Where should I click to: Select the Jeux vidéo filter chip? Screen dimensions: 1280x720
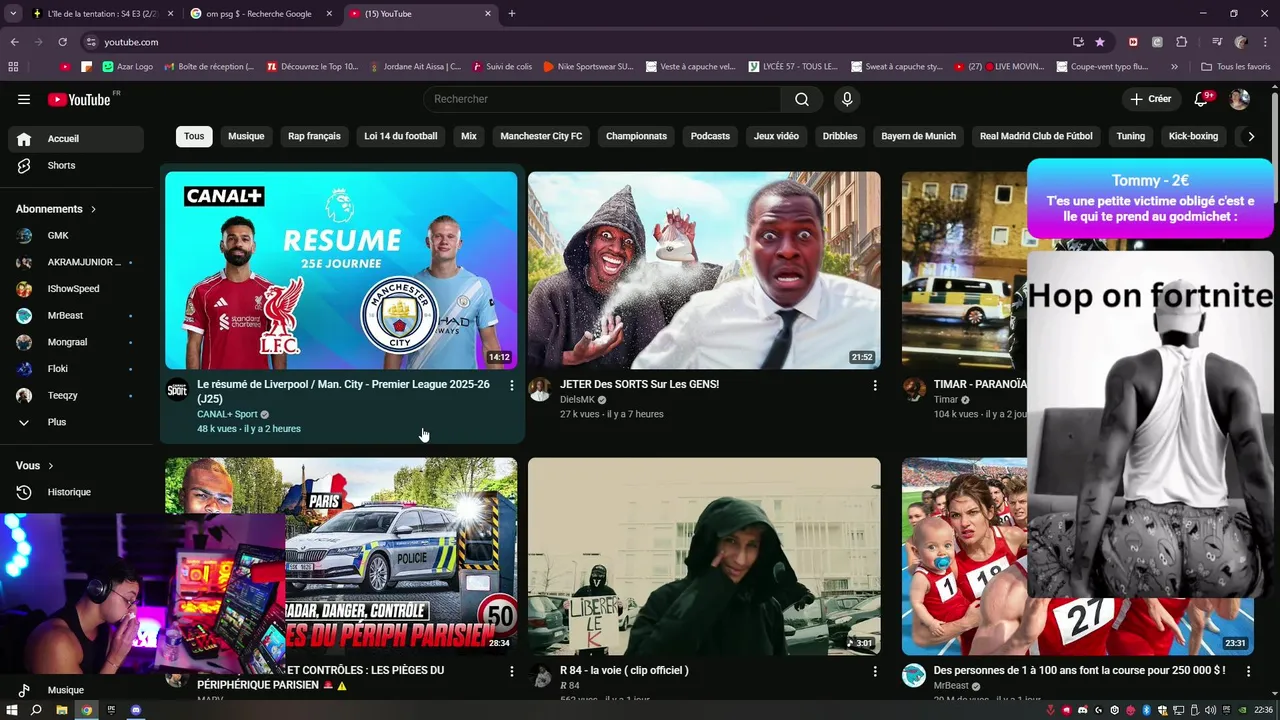776,136
